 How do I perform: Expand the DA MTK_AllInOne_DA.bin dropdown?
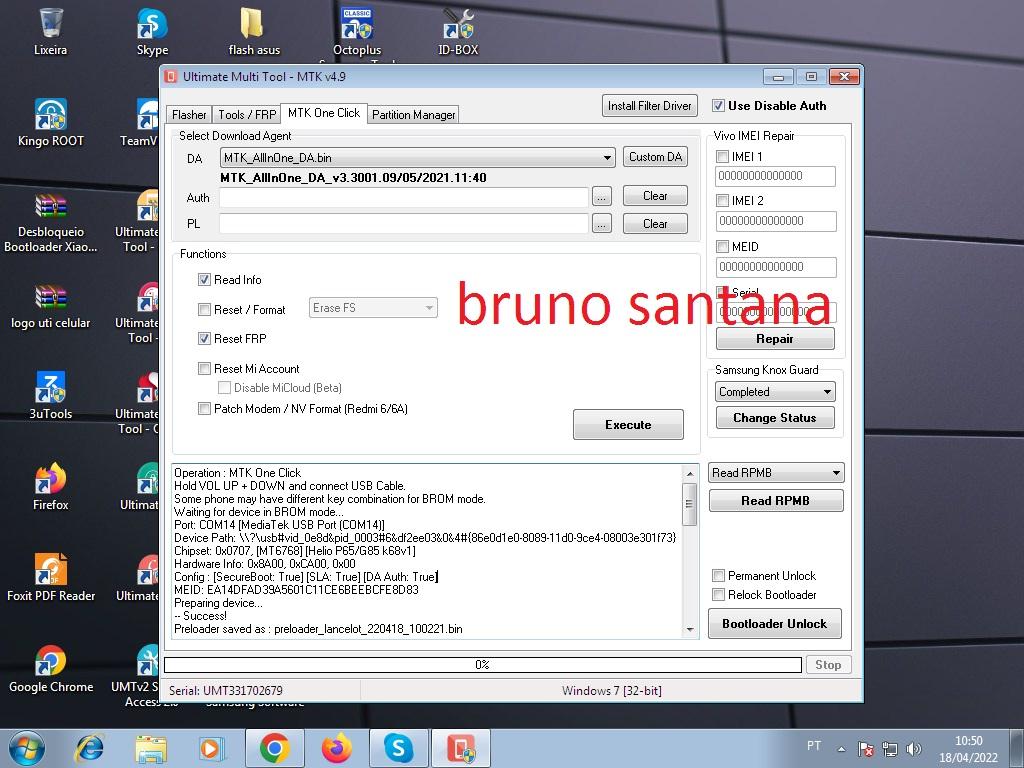pos(417,157)
